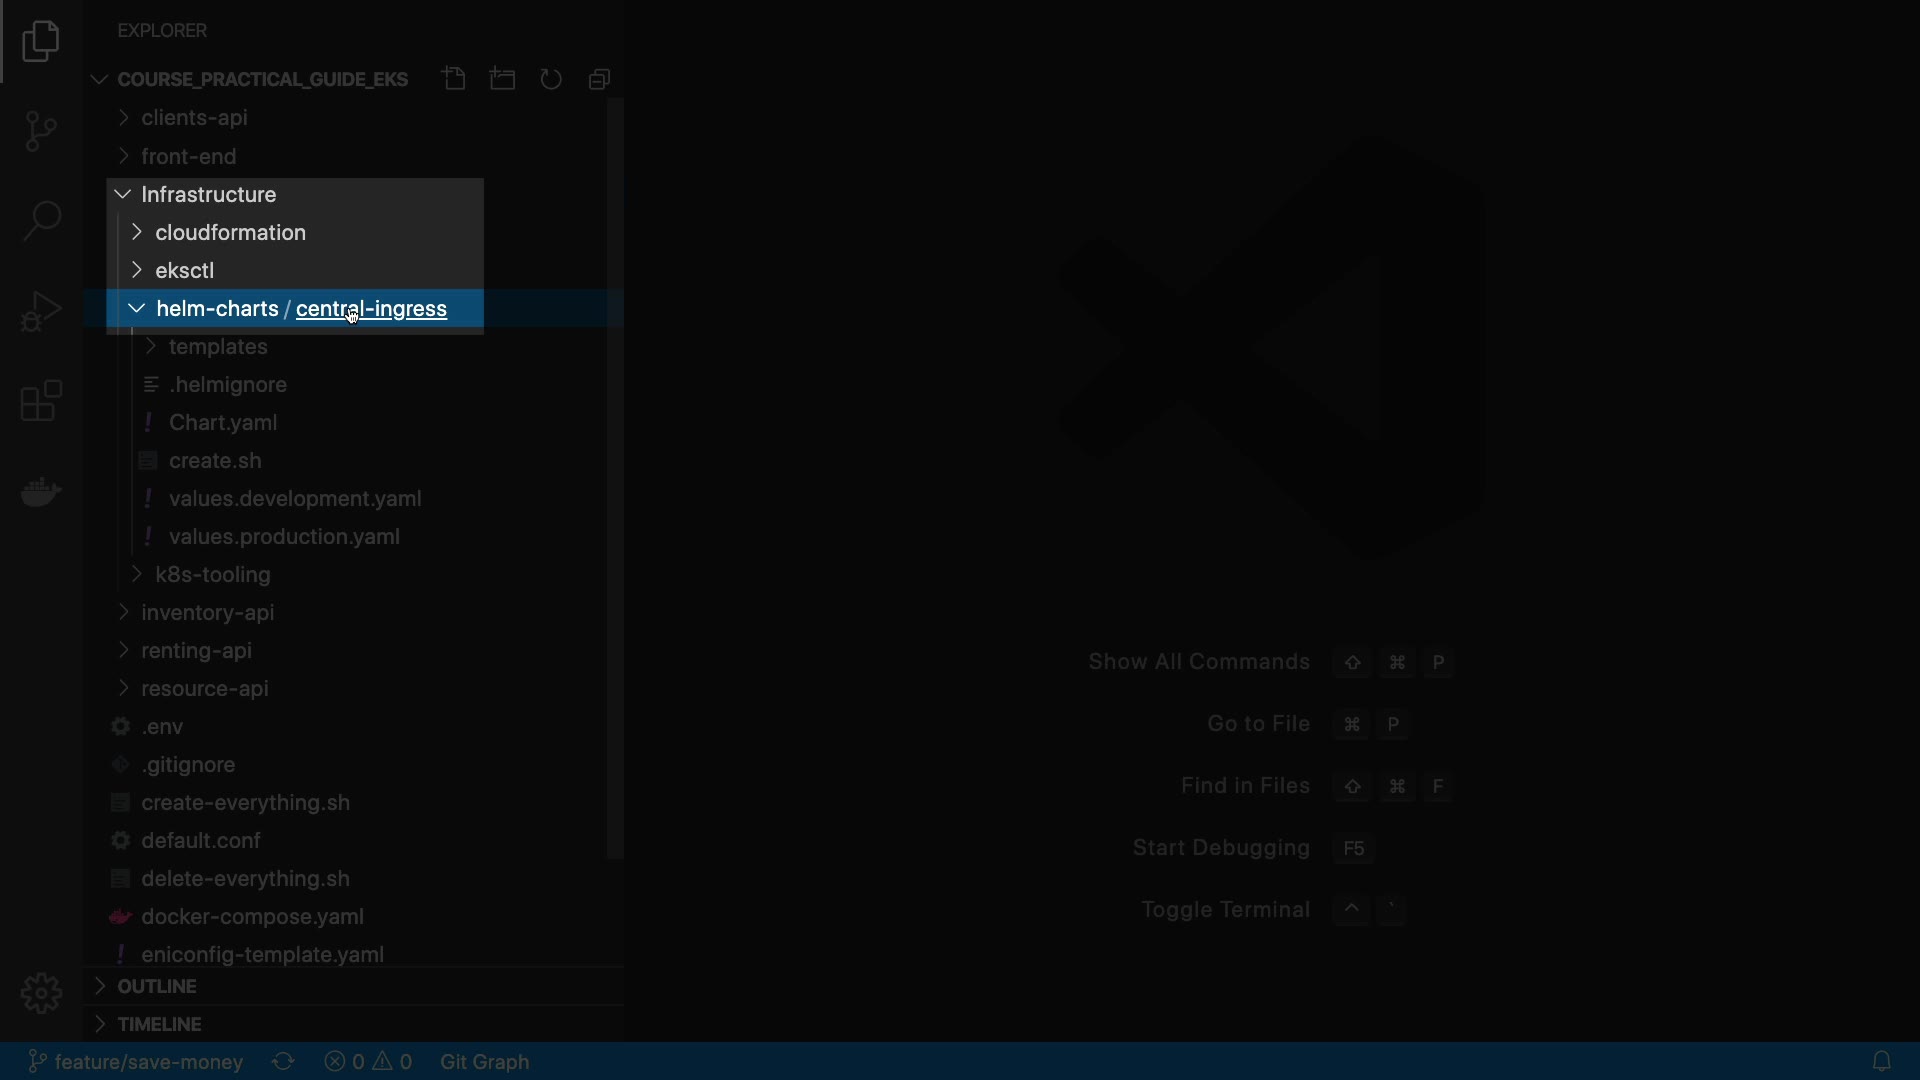Expand the templates folder

(218, 346)
